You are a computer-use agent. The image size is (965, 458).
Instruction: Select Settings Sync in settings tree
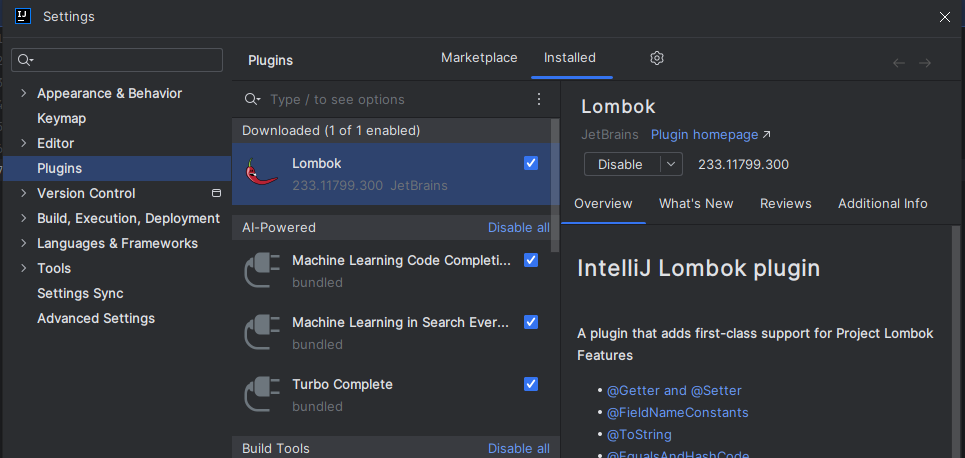click(x=80, y=294)
